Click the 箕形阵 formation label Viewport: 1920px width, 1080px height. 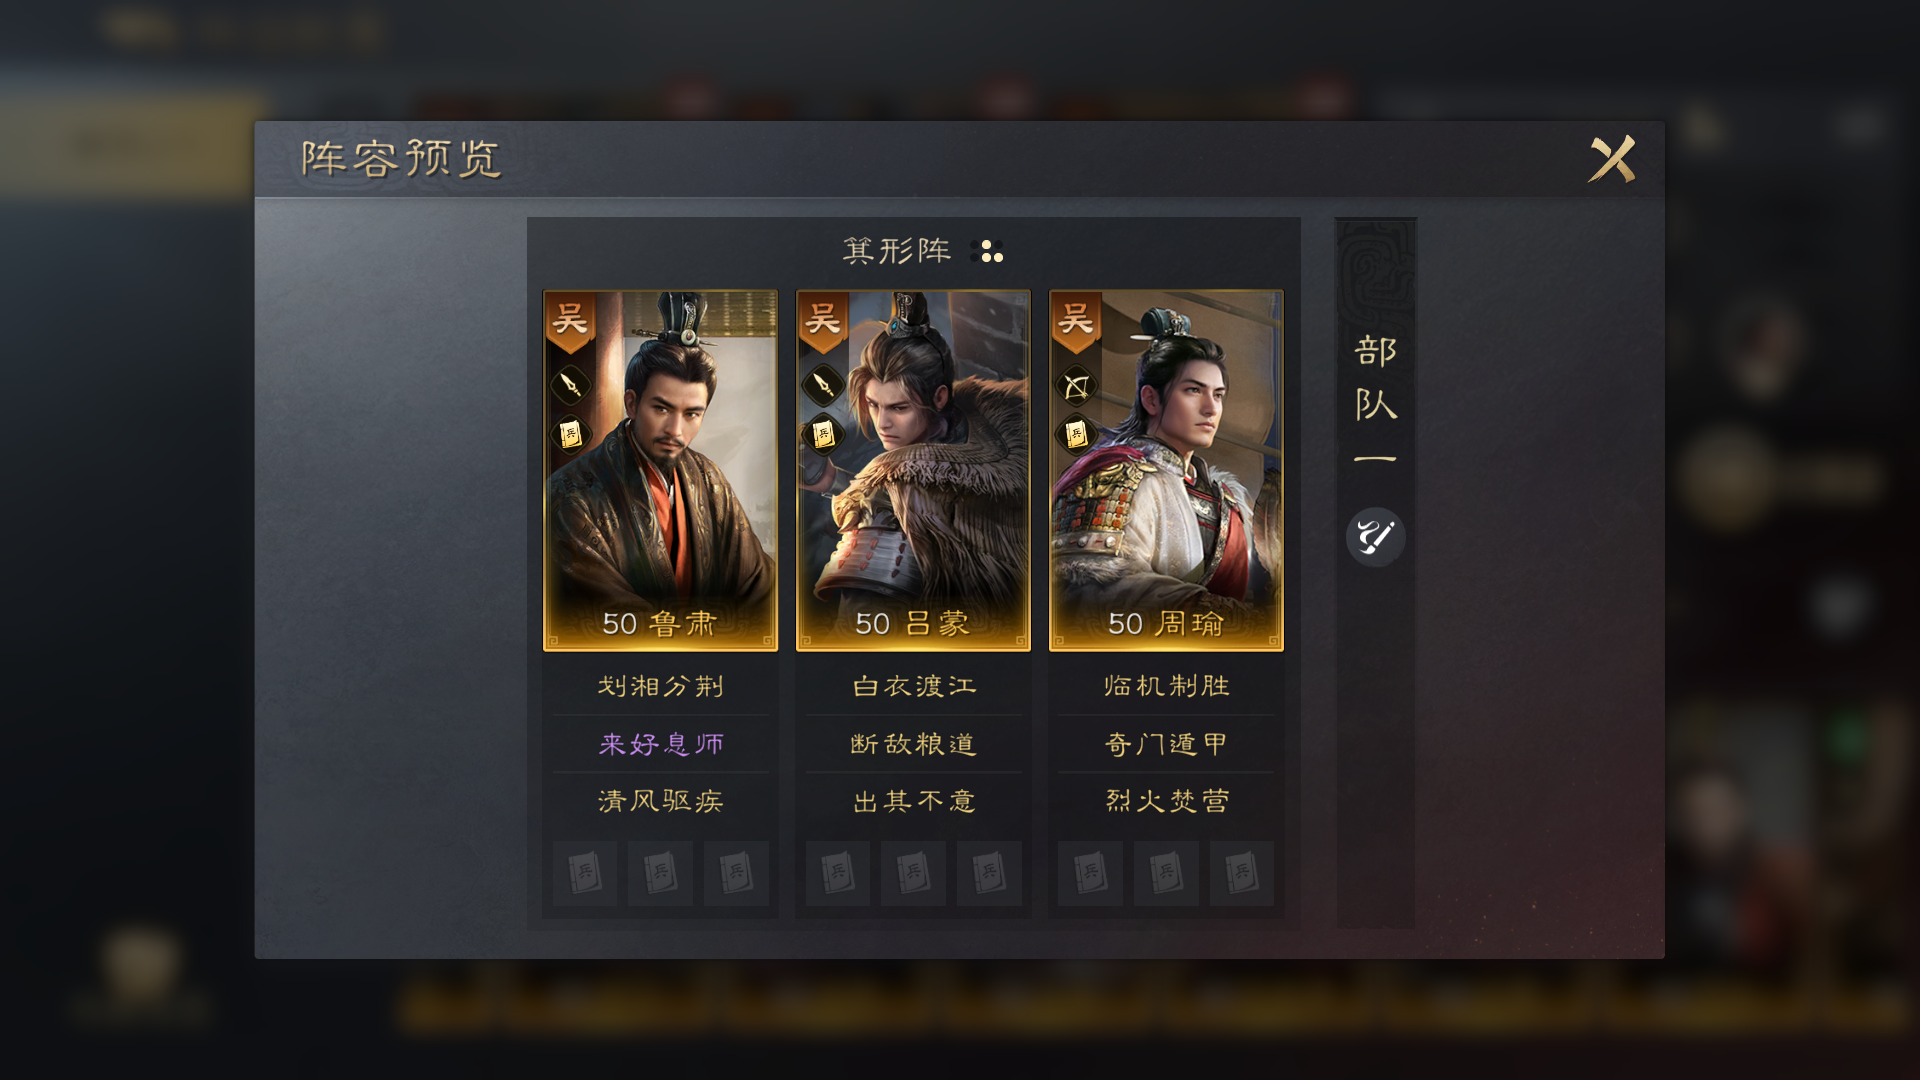pos(897,250)
